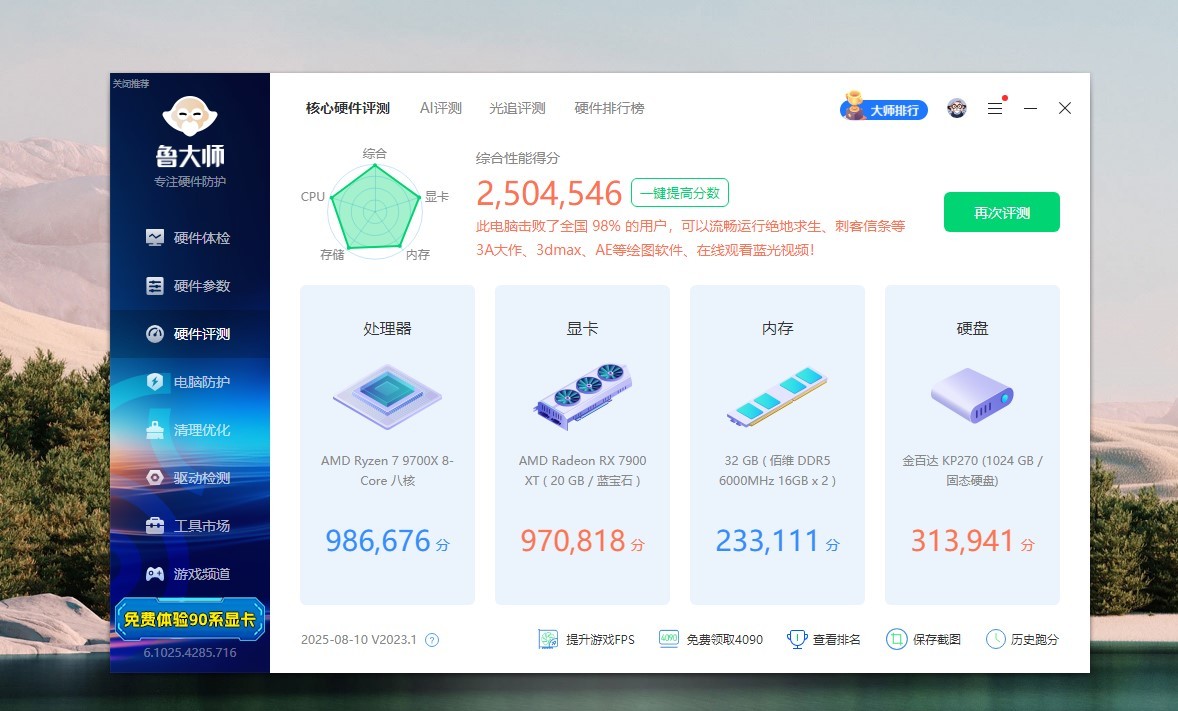Open 电脑防护 in the sidebar
1178x711 pixels.
point(189,382)
